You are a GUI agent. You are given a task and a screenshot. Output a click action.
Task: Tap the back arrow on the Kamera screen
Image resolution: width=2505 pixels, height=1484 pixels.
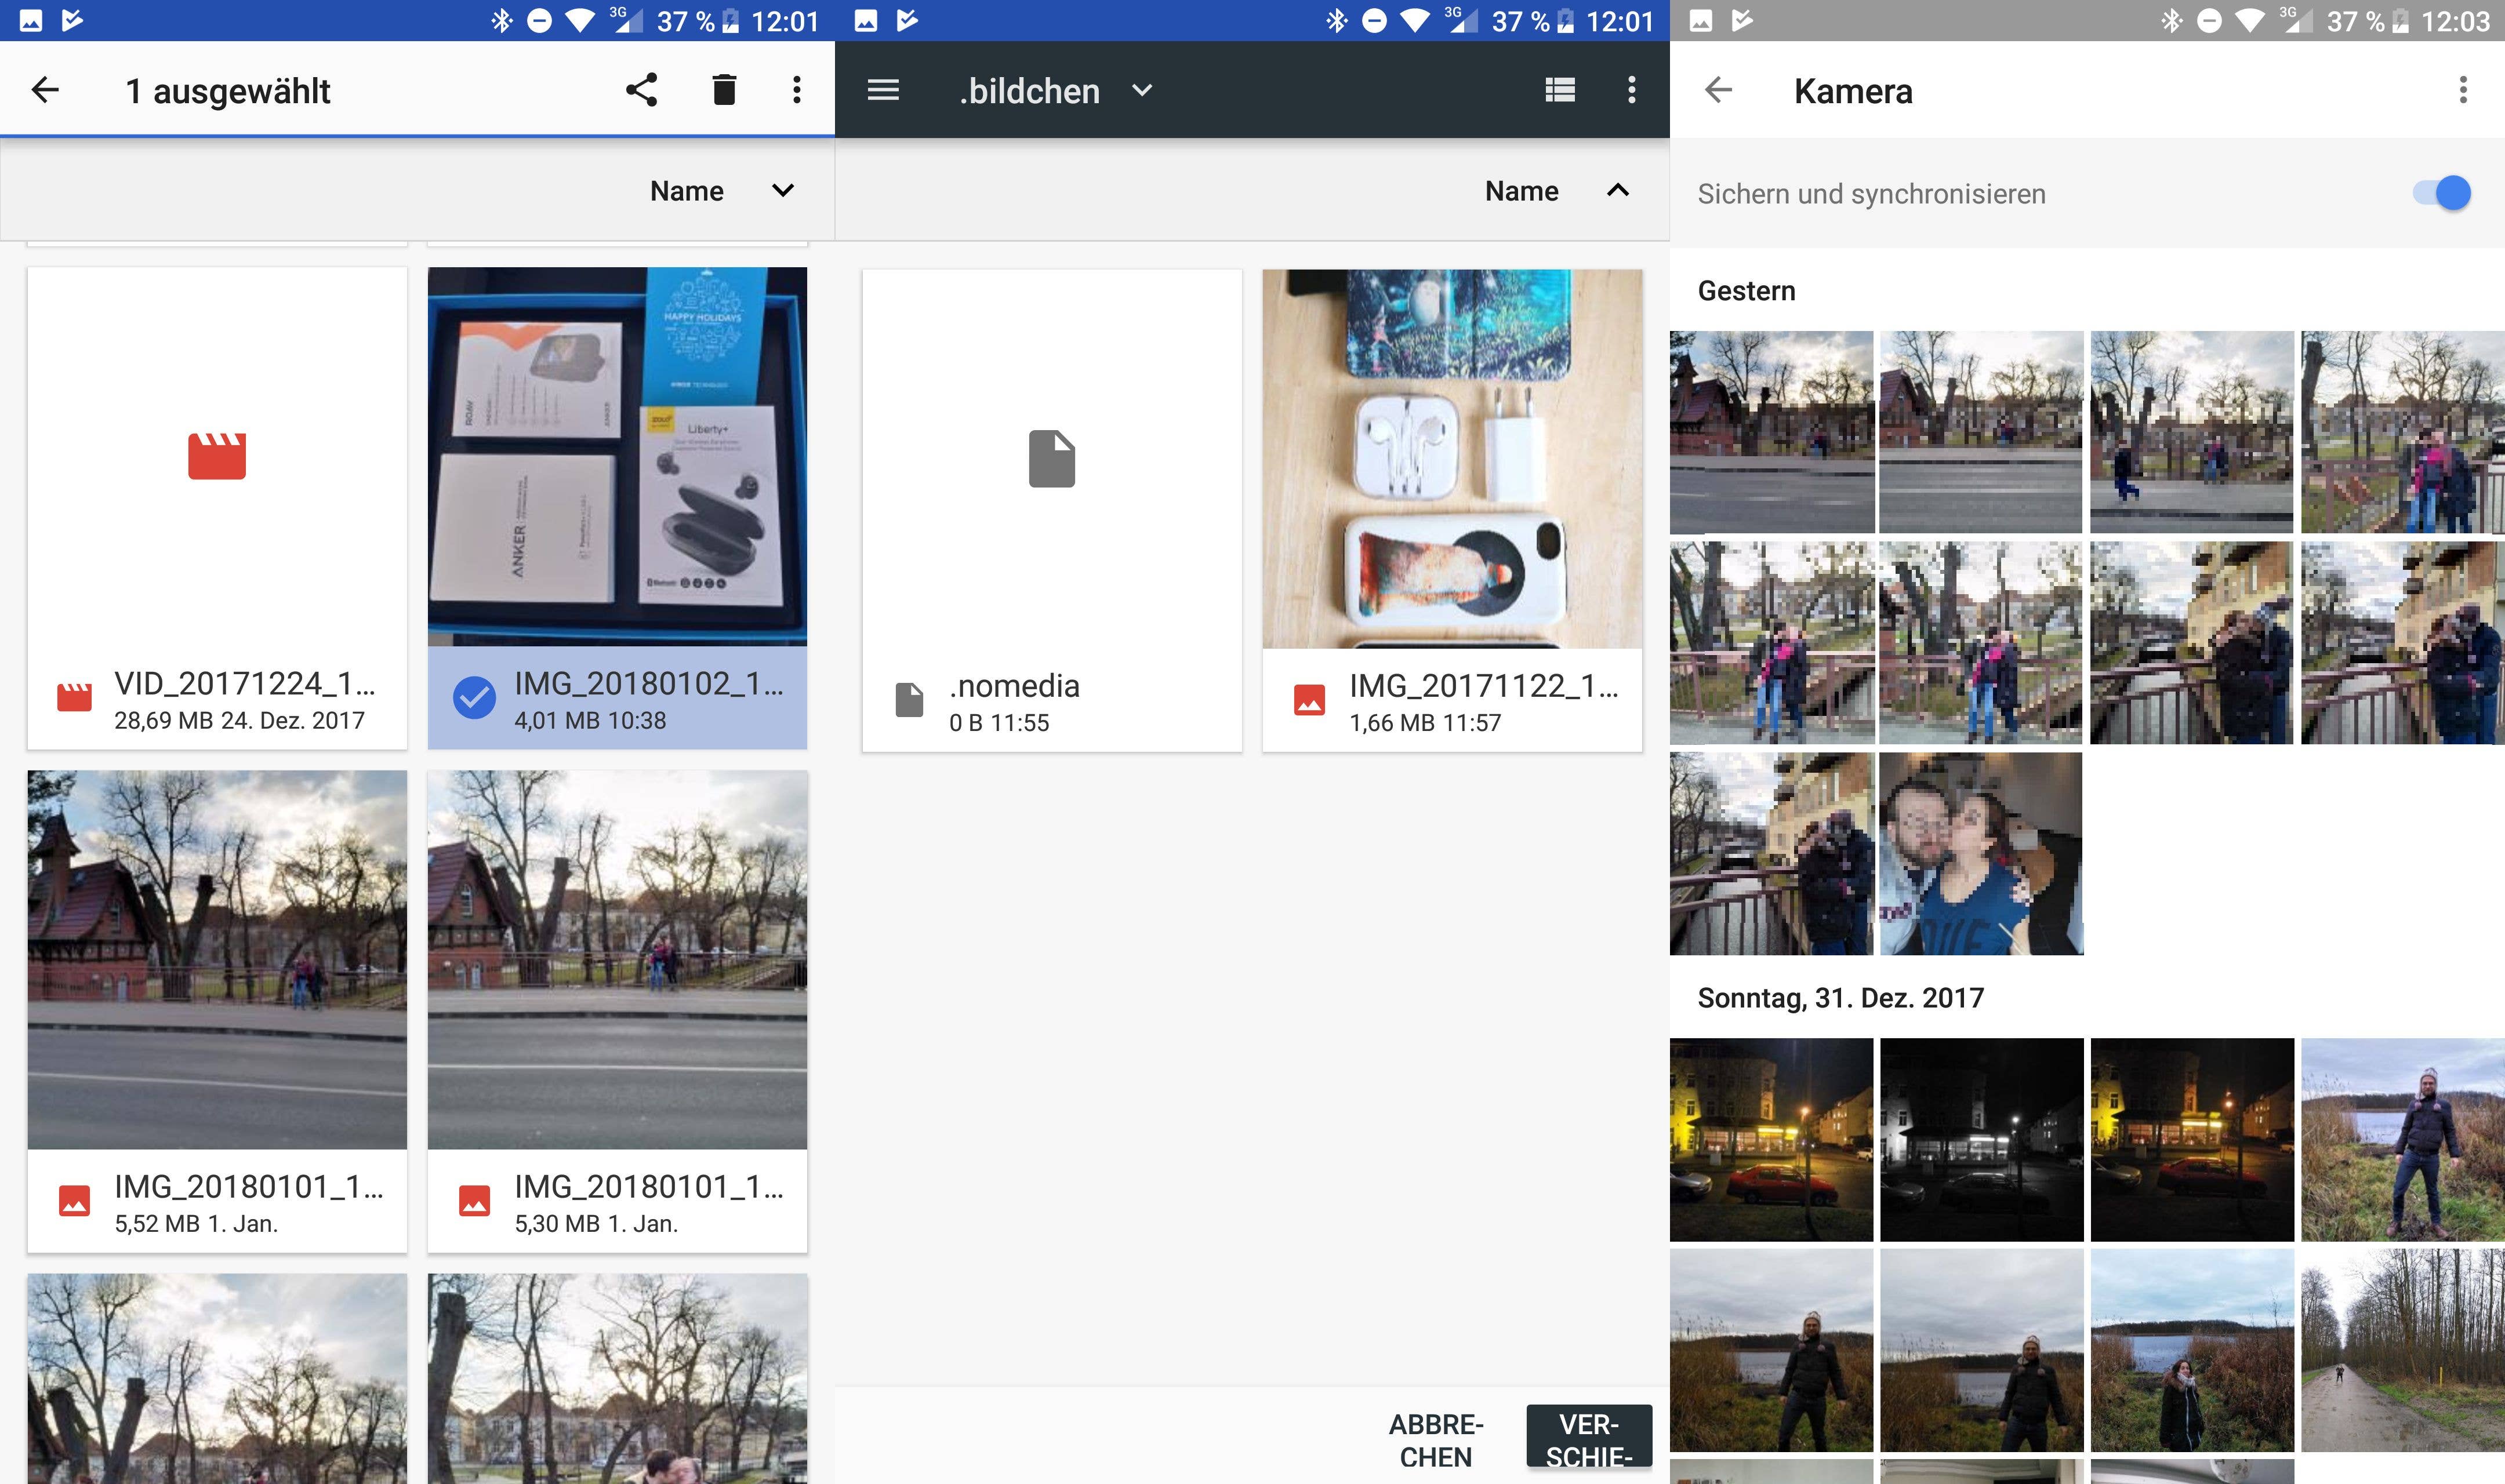tap(1717, 89)
